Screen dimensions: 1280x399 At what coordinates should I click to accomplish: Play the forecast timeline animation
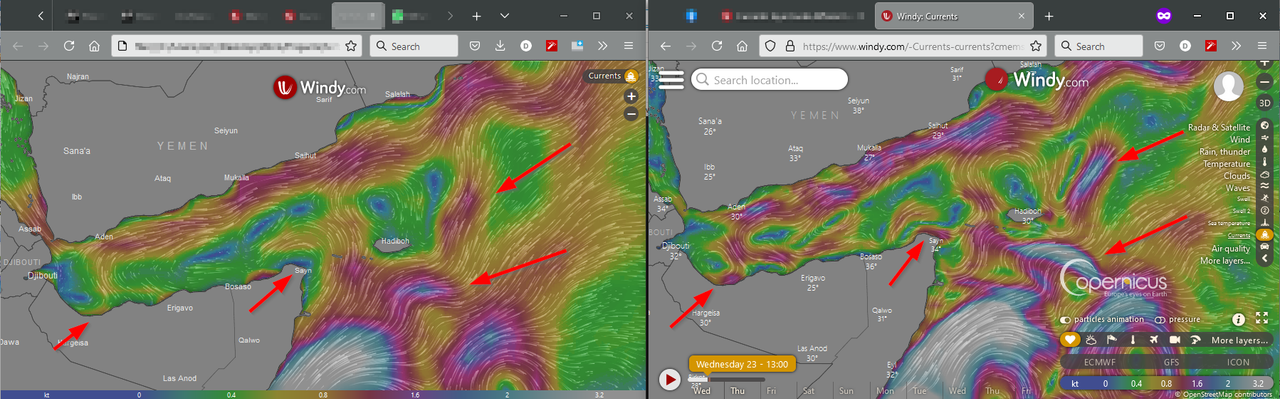(670, 380)
